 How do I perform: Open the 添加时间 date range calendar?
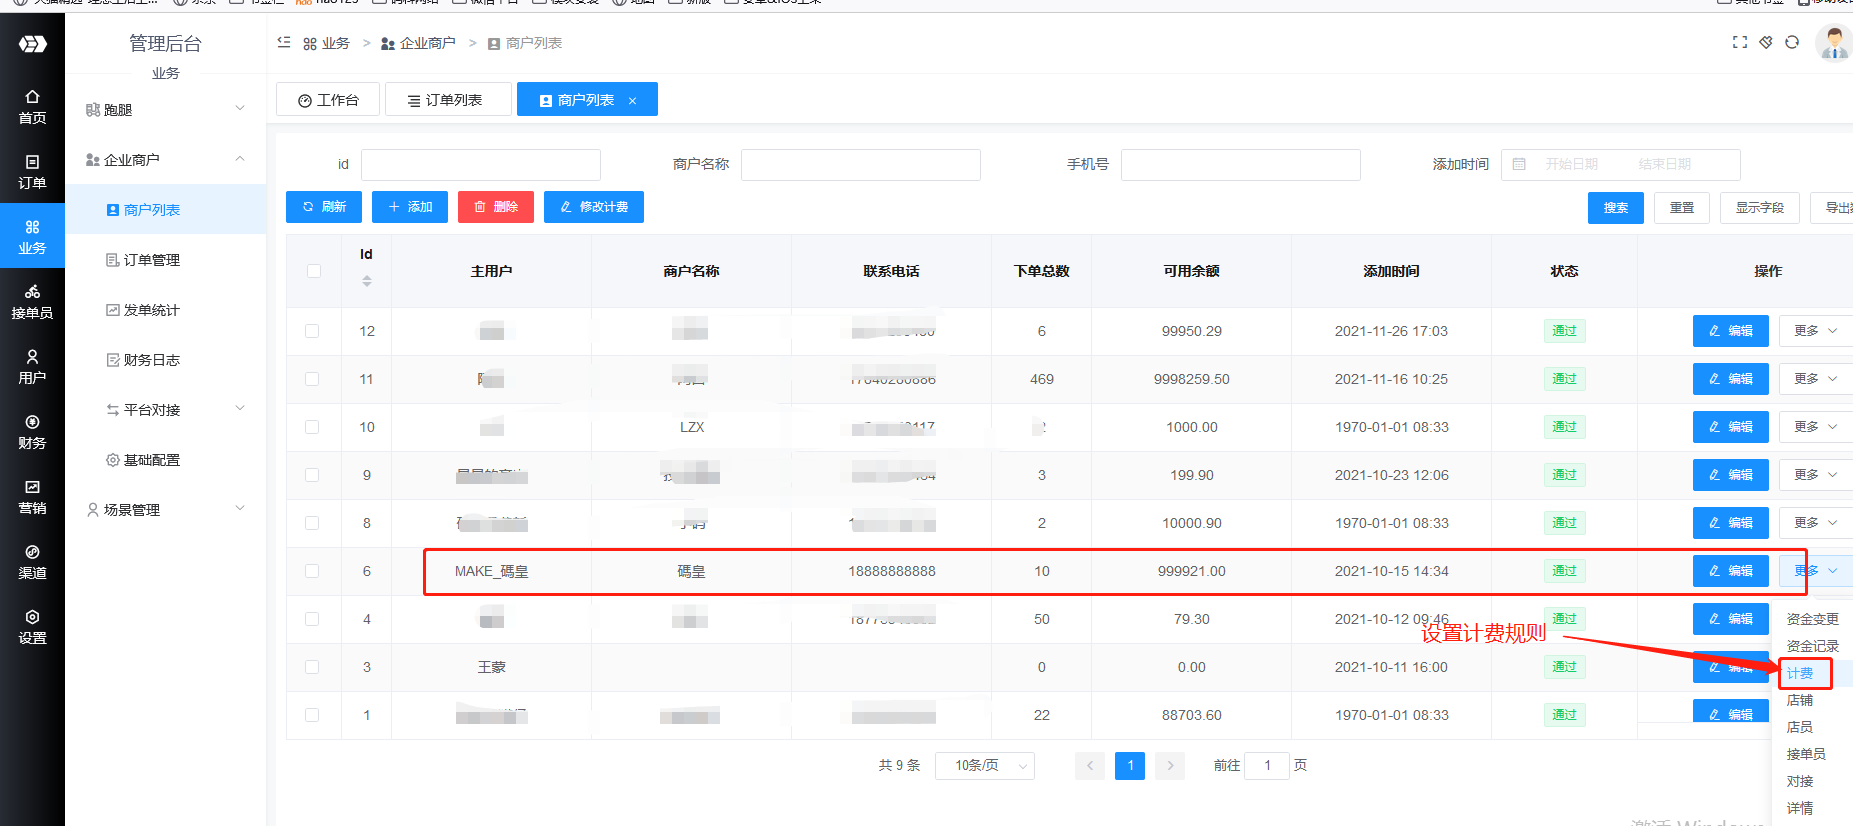[x=1519, y=164]
